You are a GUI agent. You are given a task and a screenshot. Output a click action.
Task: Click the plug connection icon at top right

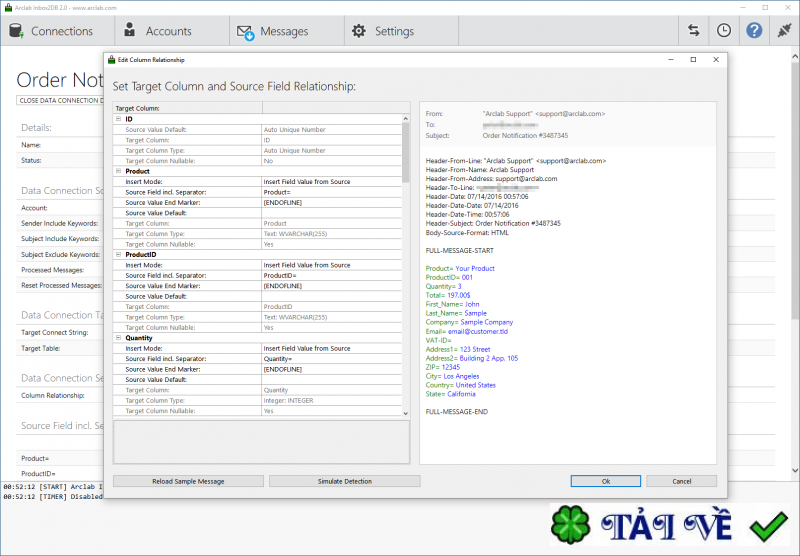[x=784, y=31]
